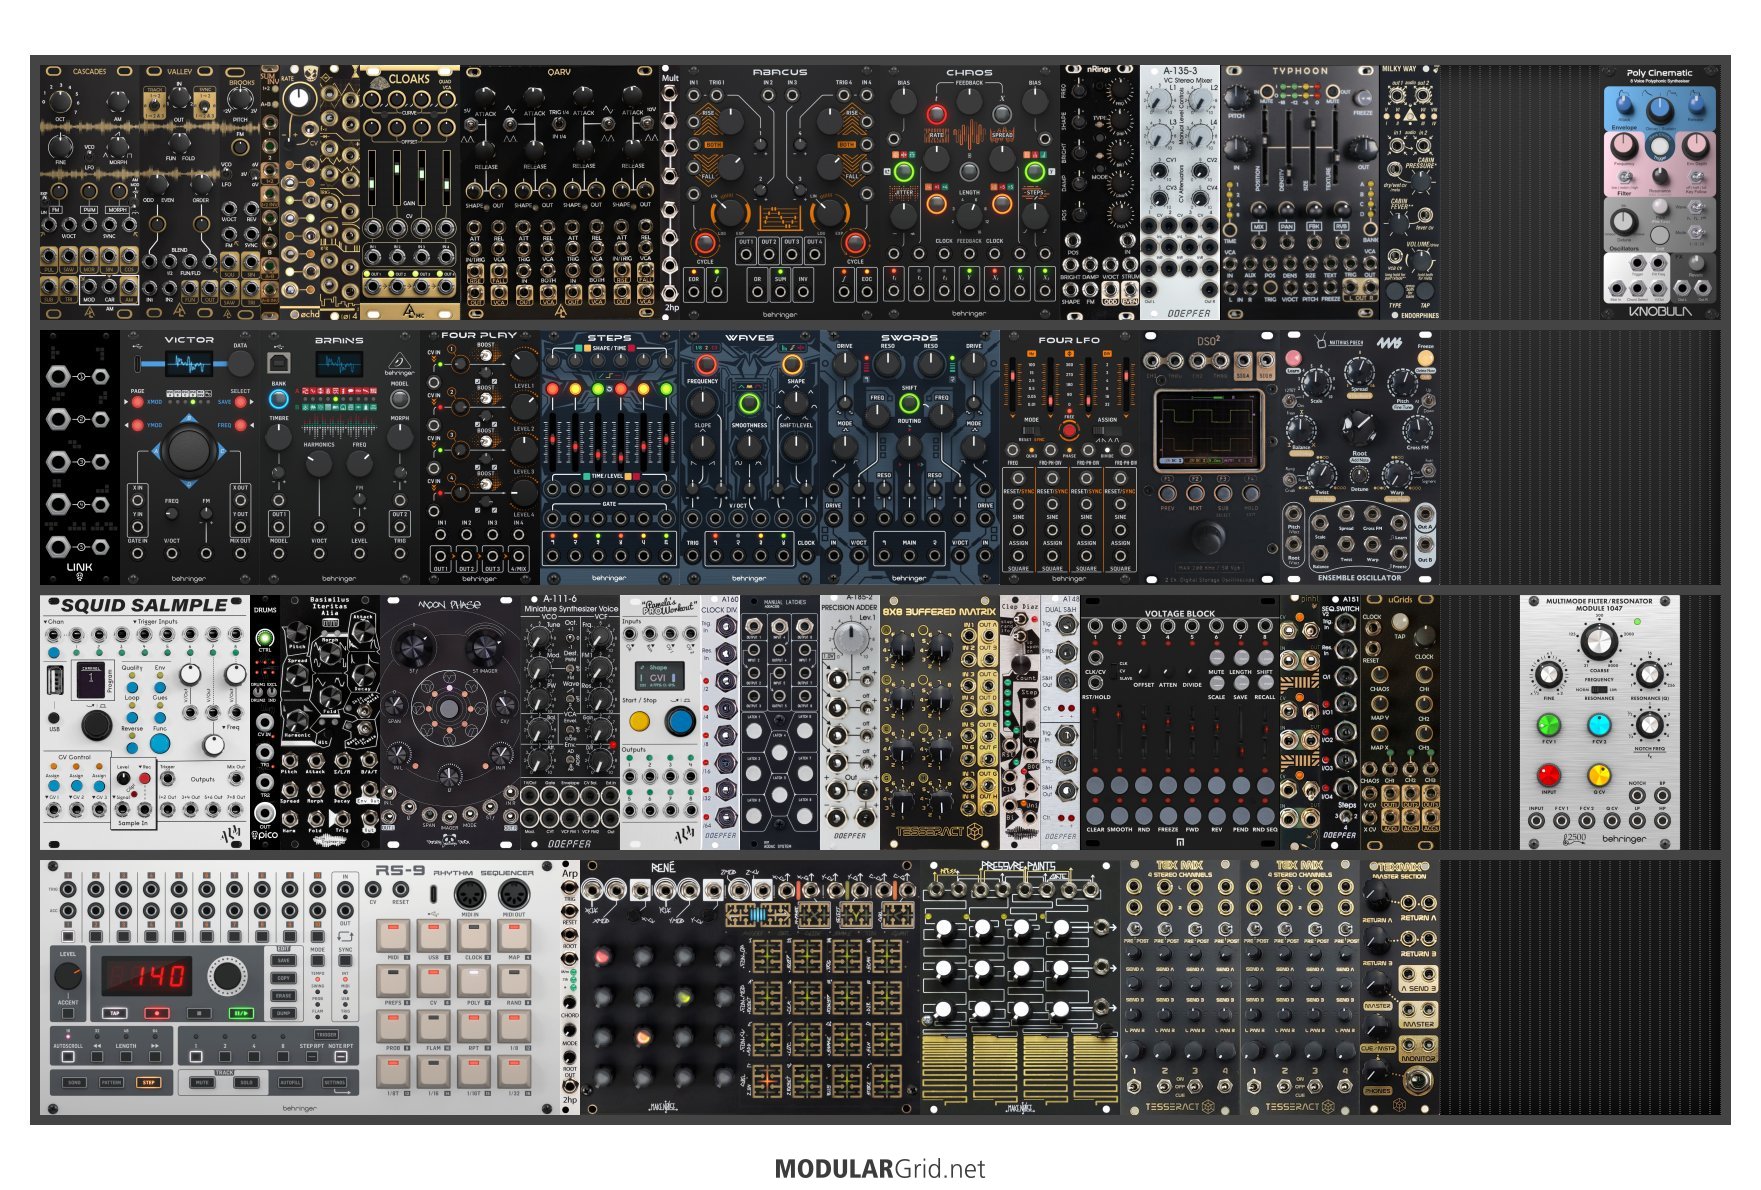The height and width of the screenshot is (1190, 1761).
Task: Click the FLAM pad on RS-9
Action: point(433,1027)
